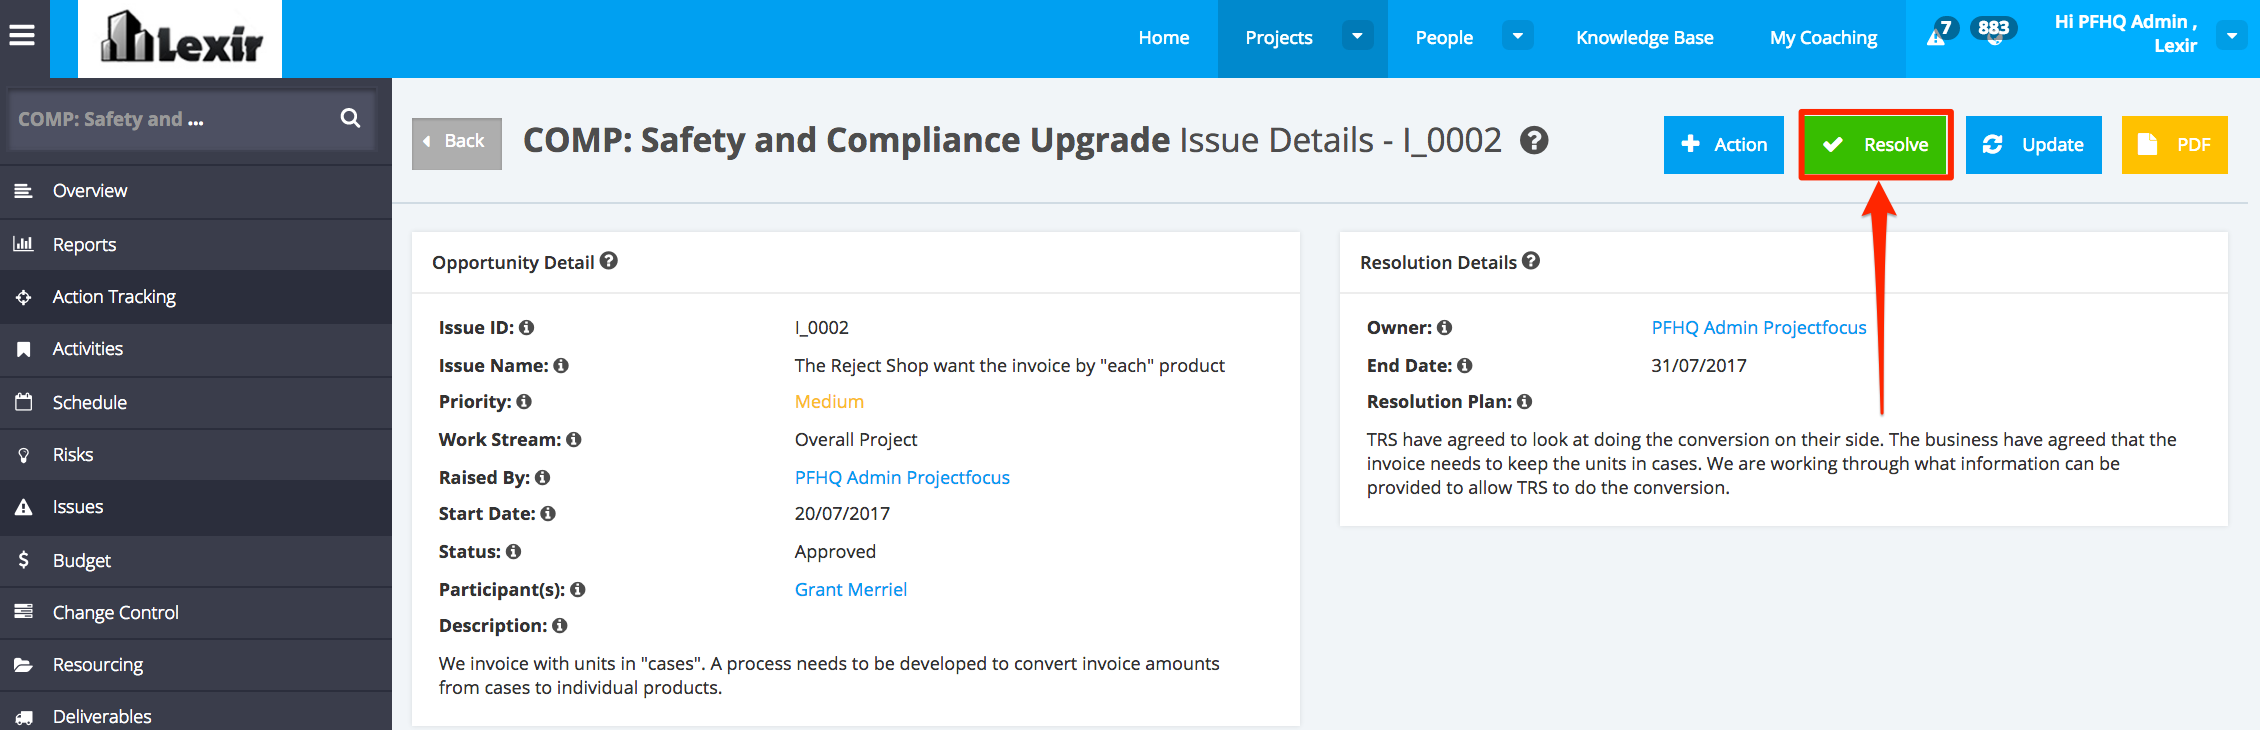2260x730 pixels.
Task: Open the hamburger menu icon
Action: point(22,36)
